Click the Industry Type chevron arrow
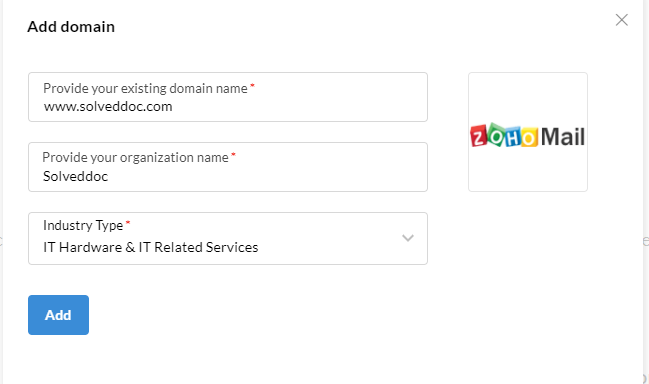Image resolution: width=649 pixels, height=384 pixels. [408, 238]
